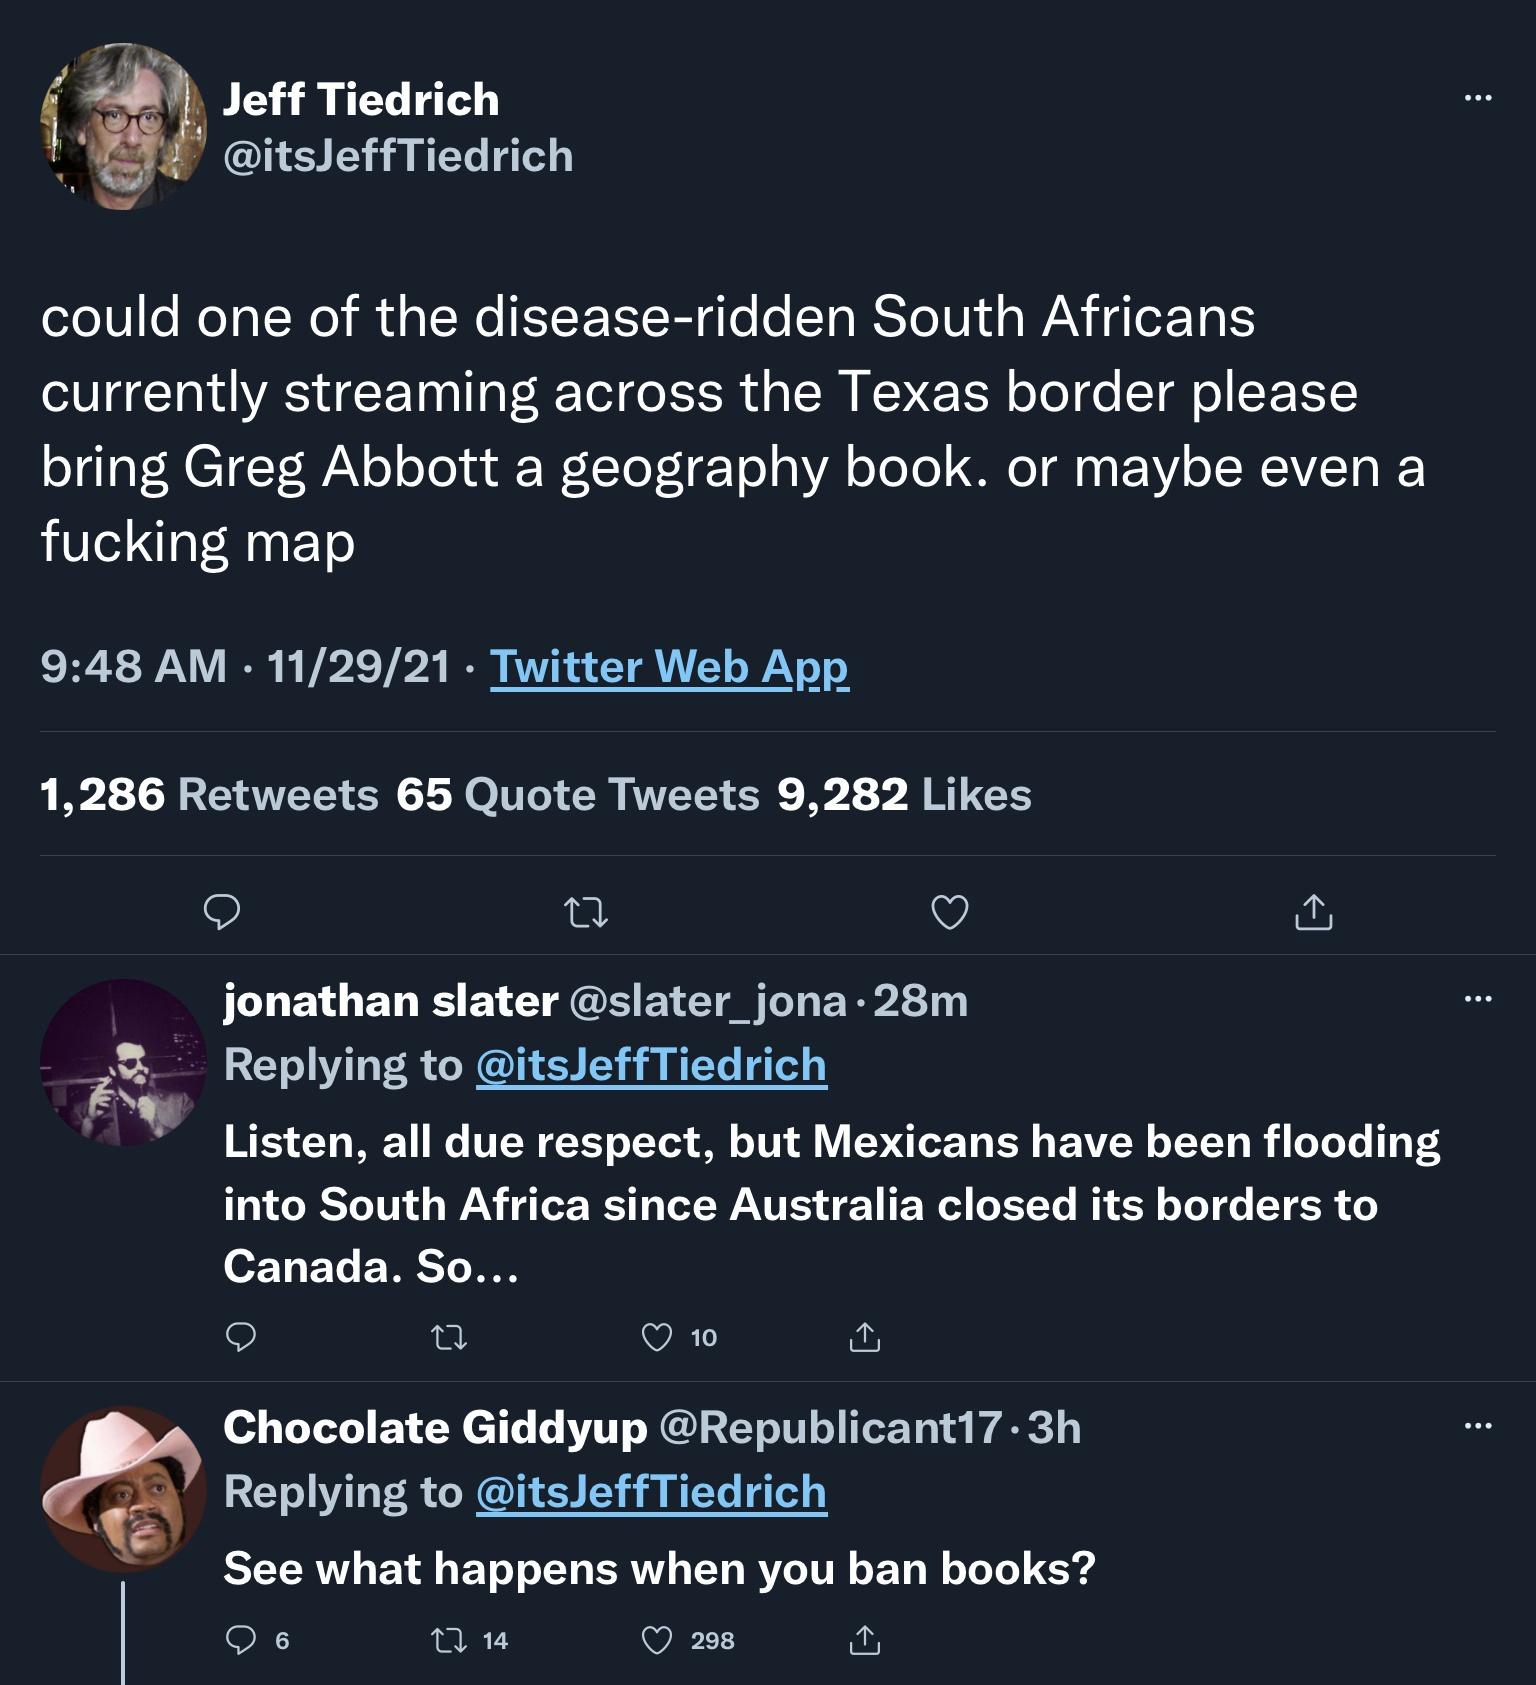Open more options on jonathan slater's reply
The width and height of the screenshot is (1536, 1685).
point(1477,998)
